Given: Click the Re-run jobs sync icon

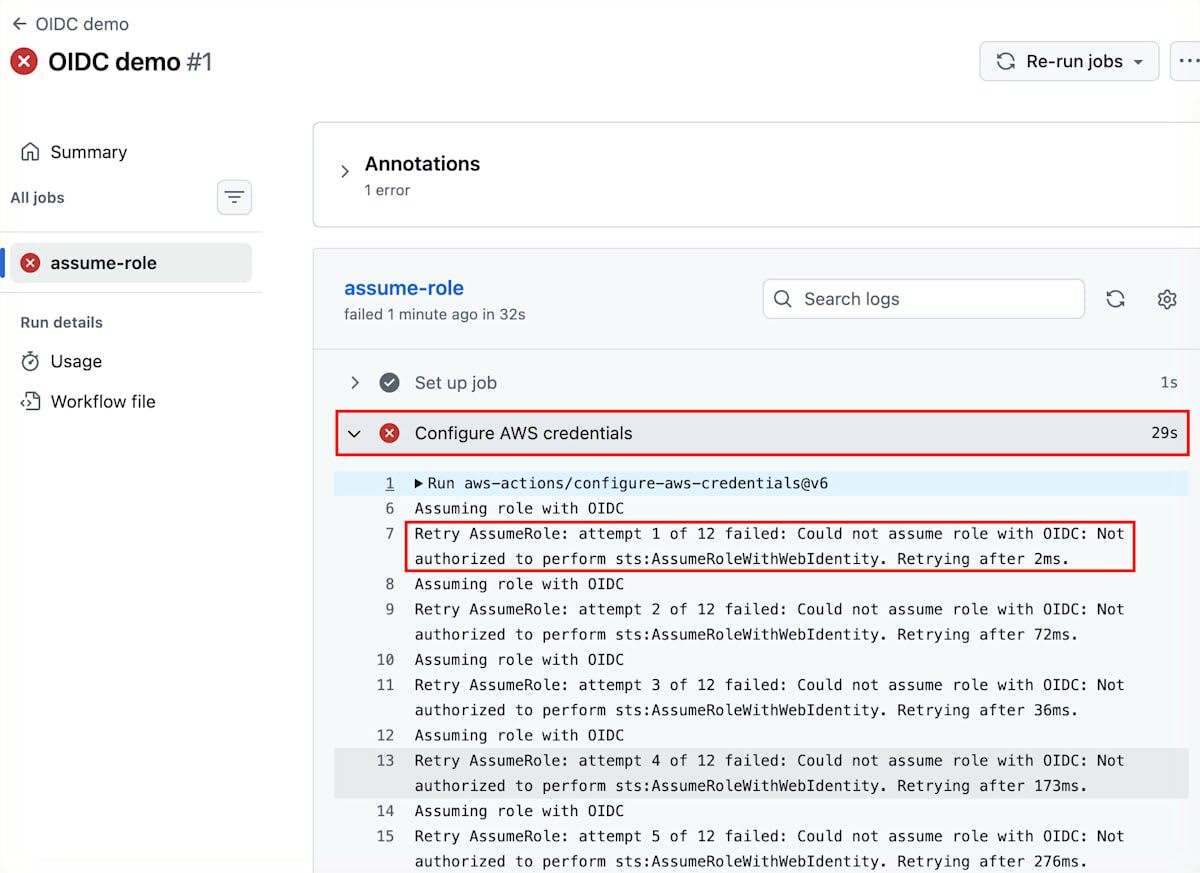Looking at the screenshot, I should coord(1006,61).
